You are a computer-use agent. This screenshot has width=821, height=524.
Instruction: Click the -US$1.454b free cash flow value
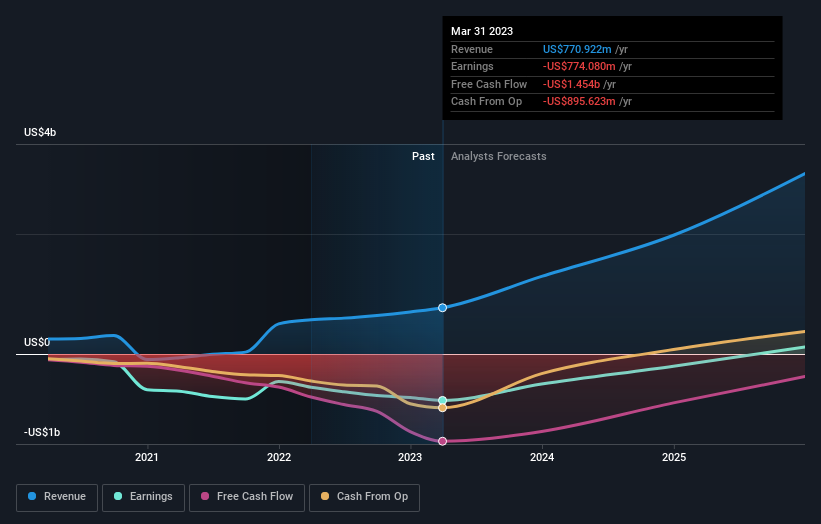(x=571, y=84)
